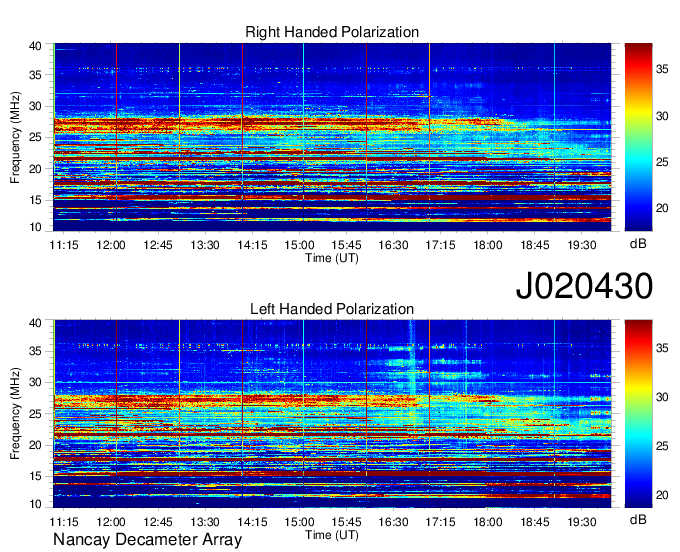The image size is (680, 552).
Task: Click the 10 MHz frequency tick of Left Handed plot
Action: pyautogui.click(x=35, y=504)
